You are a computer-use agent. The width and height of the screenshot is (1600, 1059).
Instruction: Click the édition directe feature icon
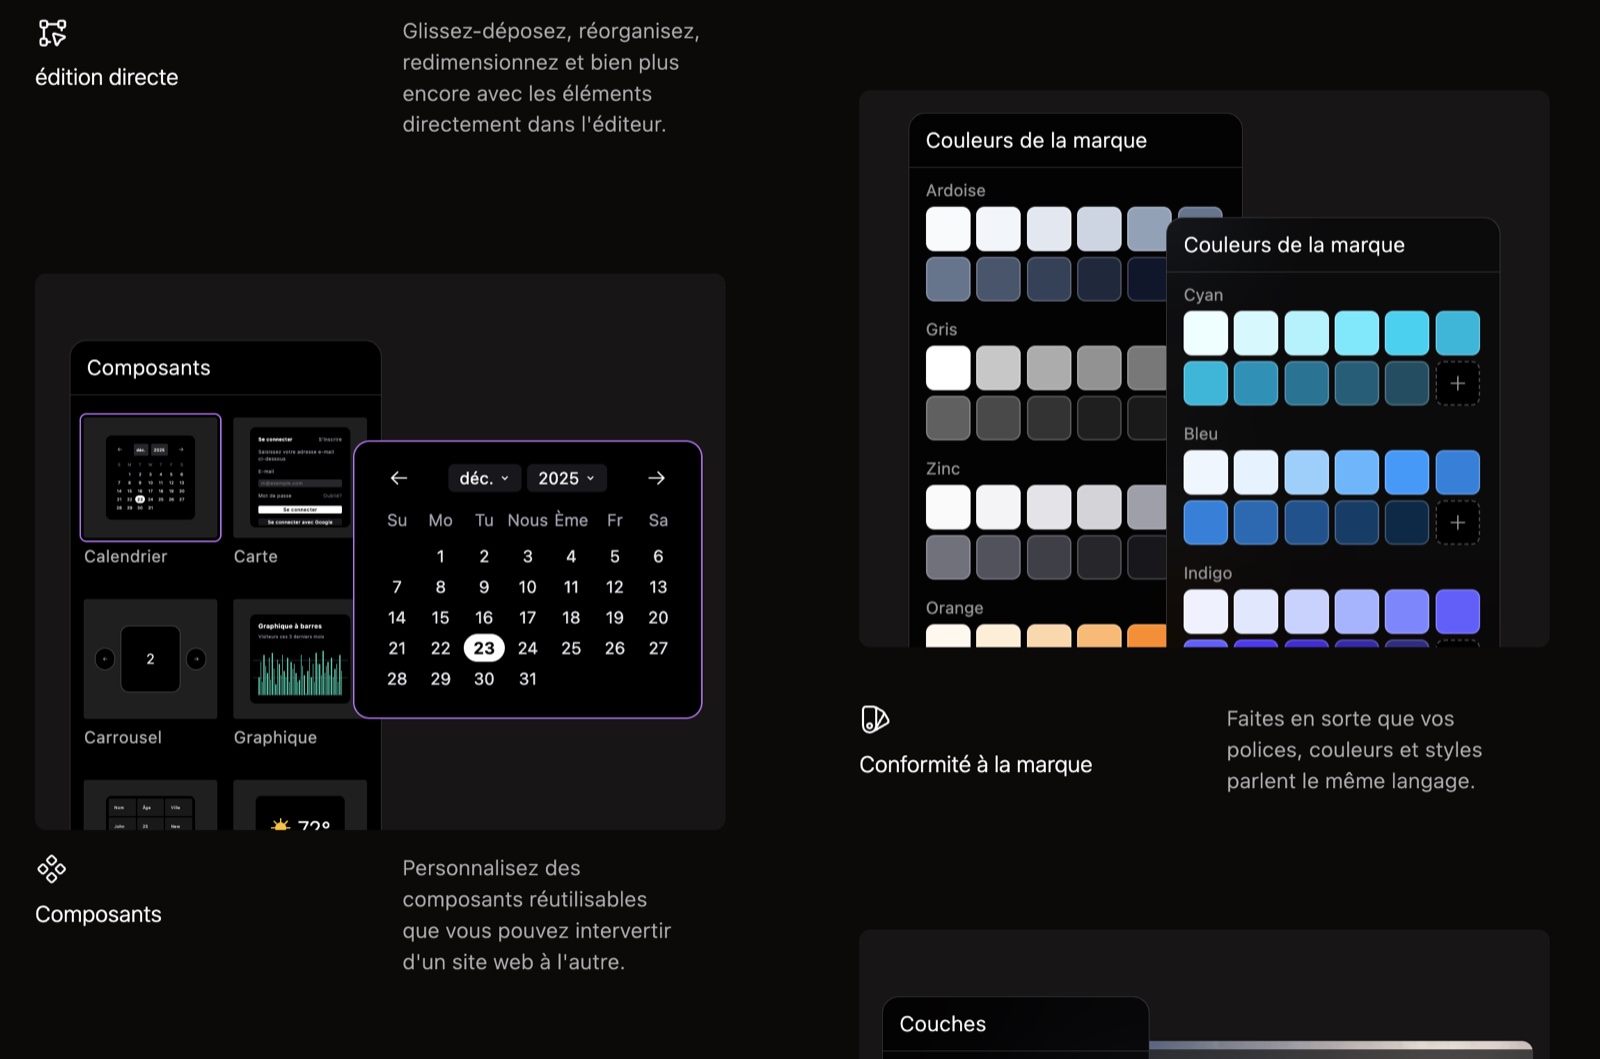52,33
